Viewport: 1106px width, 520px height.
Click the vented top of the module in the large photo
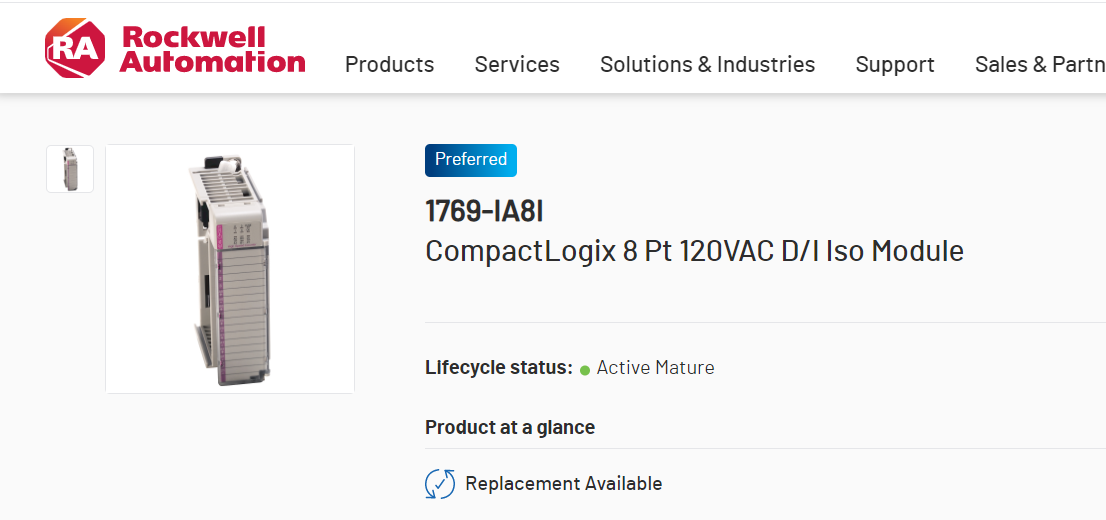click(225, 180)
